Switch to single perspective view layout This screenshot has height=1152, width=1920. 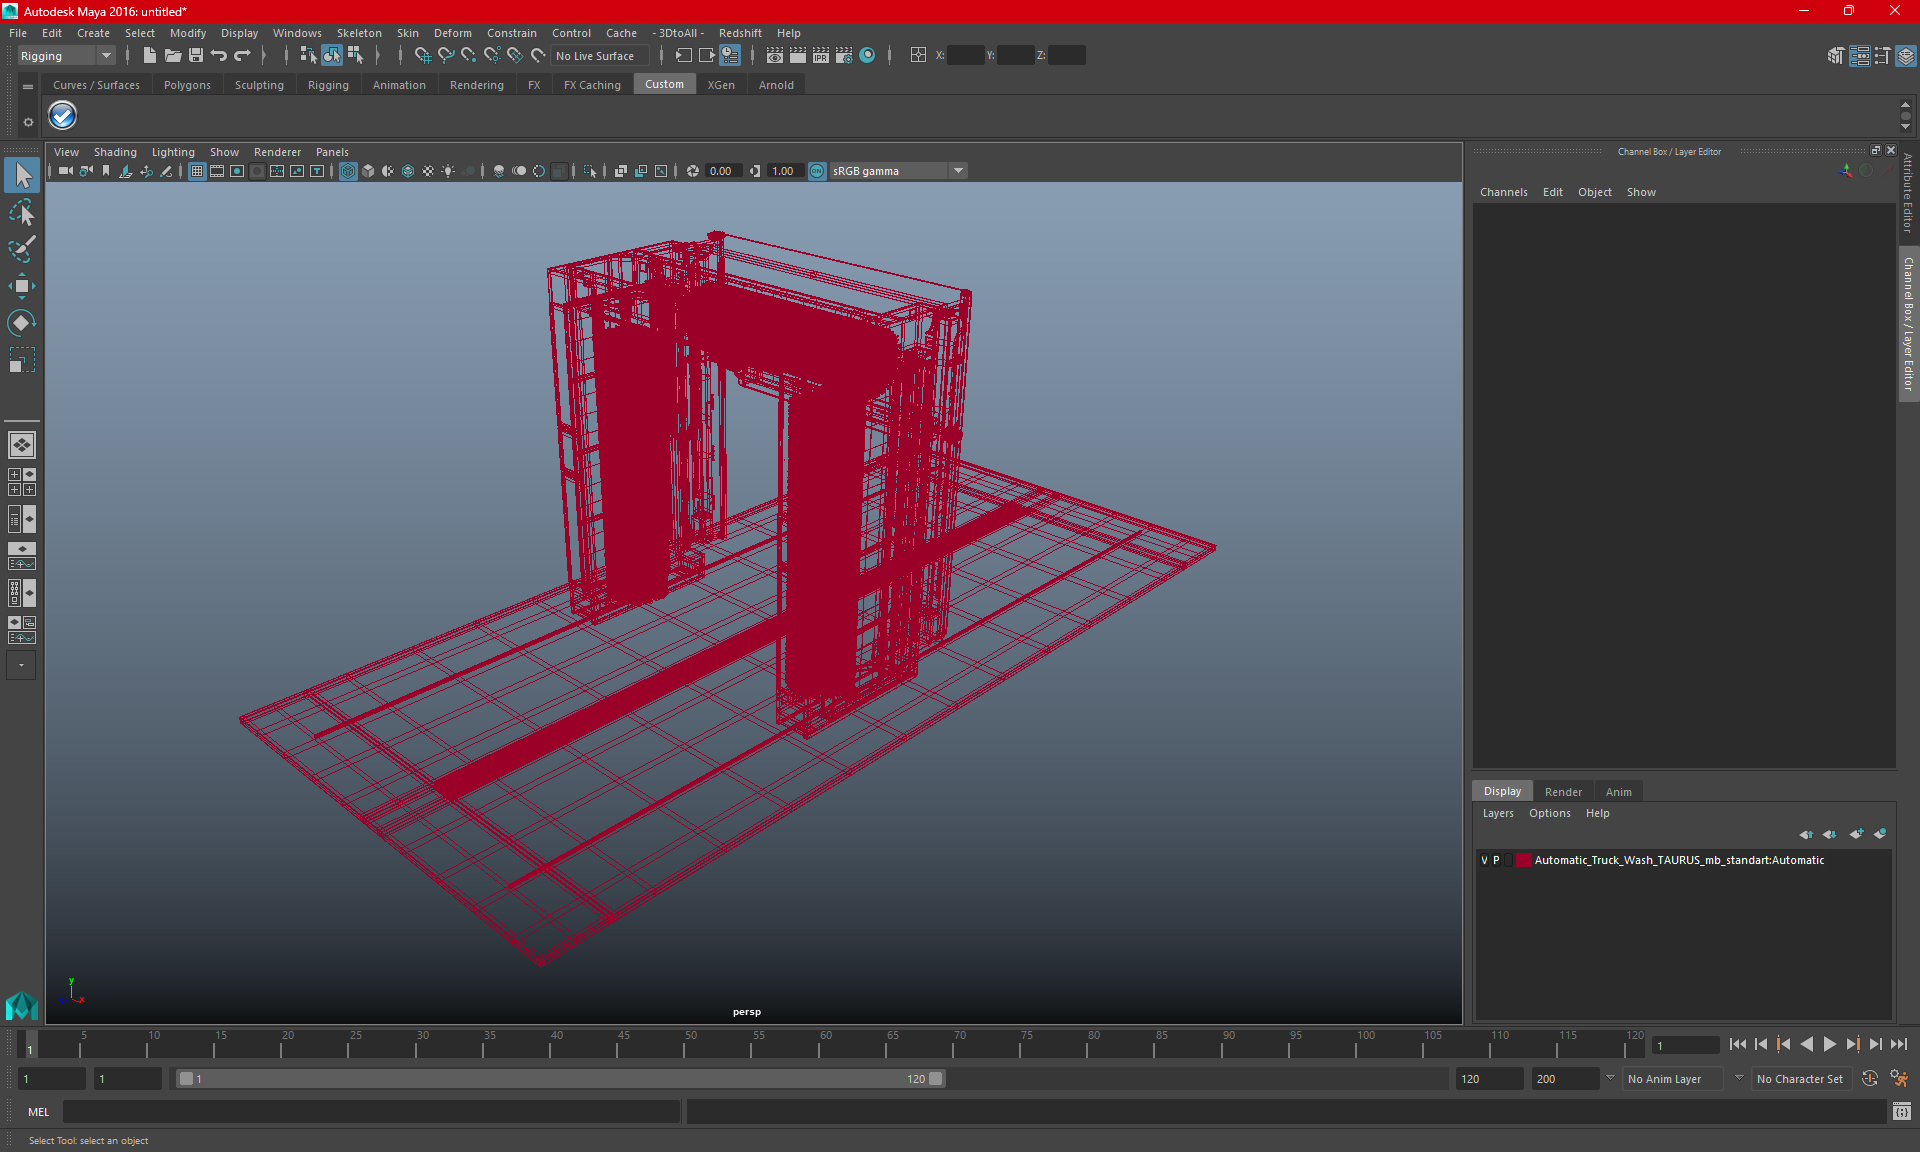pyautogui.click(x=22, y=444)
